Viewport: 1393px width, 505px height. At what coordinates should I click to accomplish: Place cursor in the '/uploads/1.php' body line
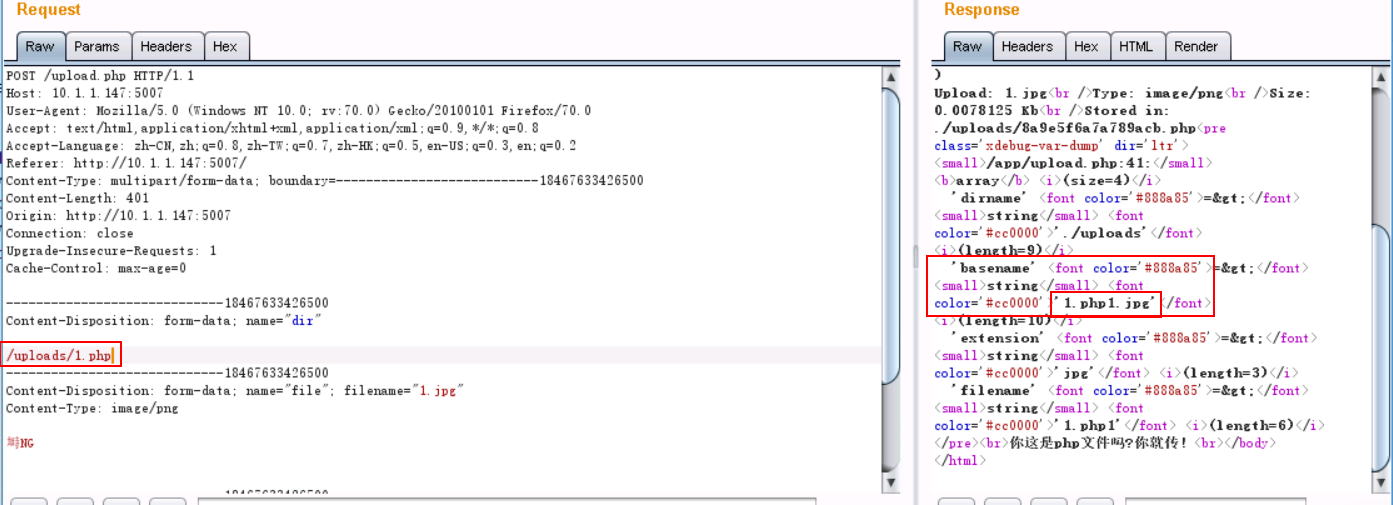click(x=58, y=356)
